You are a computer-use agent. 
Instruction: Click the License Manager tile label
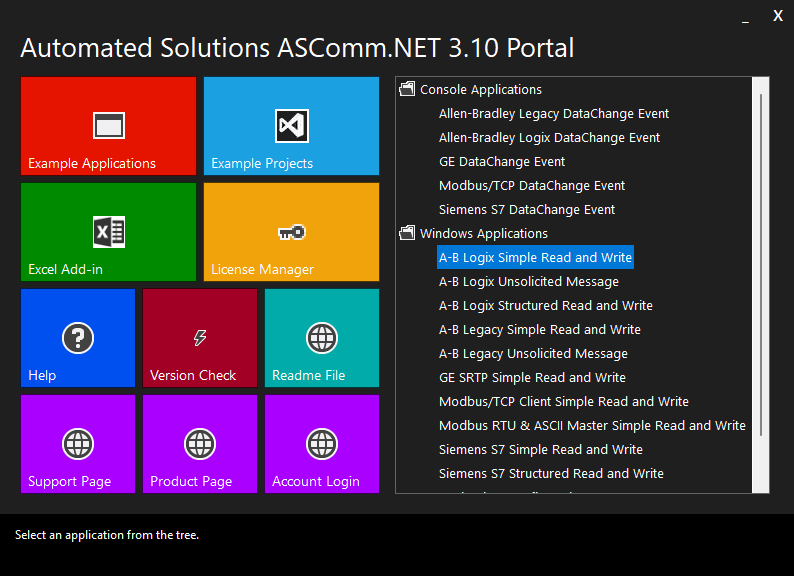tap(262, 270)
